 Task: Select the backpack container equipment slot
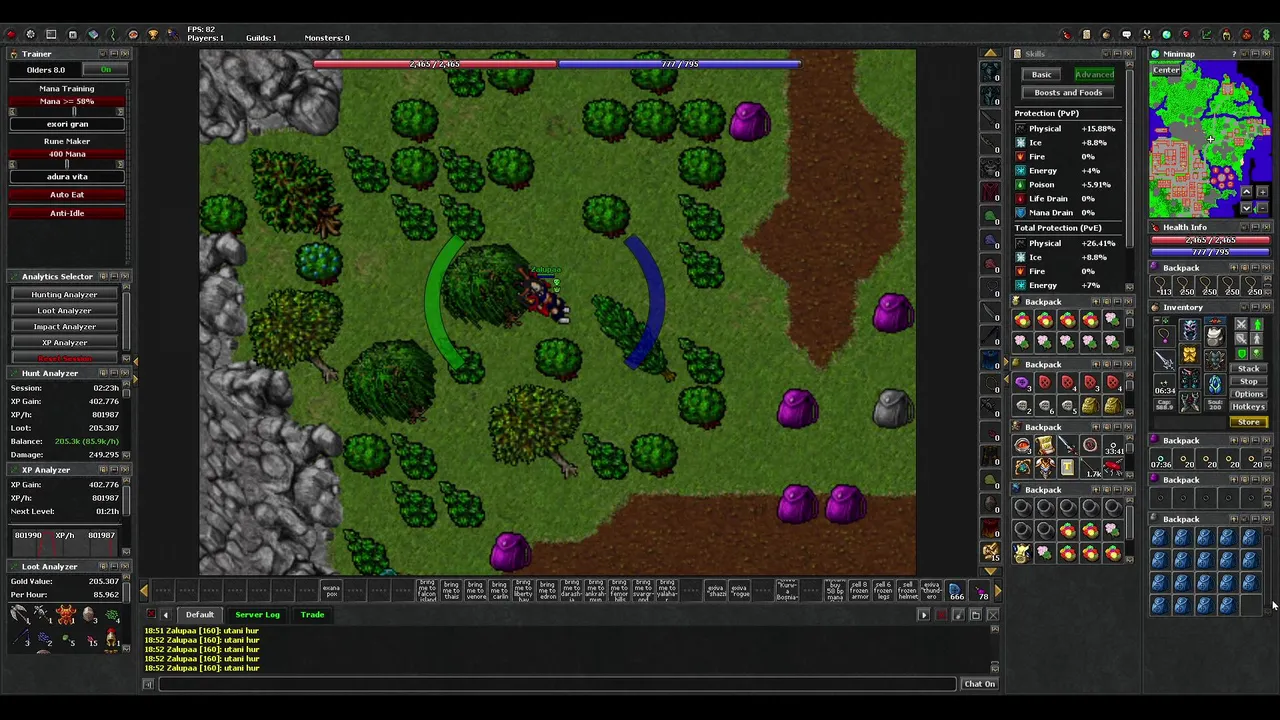(1215, 336)
